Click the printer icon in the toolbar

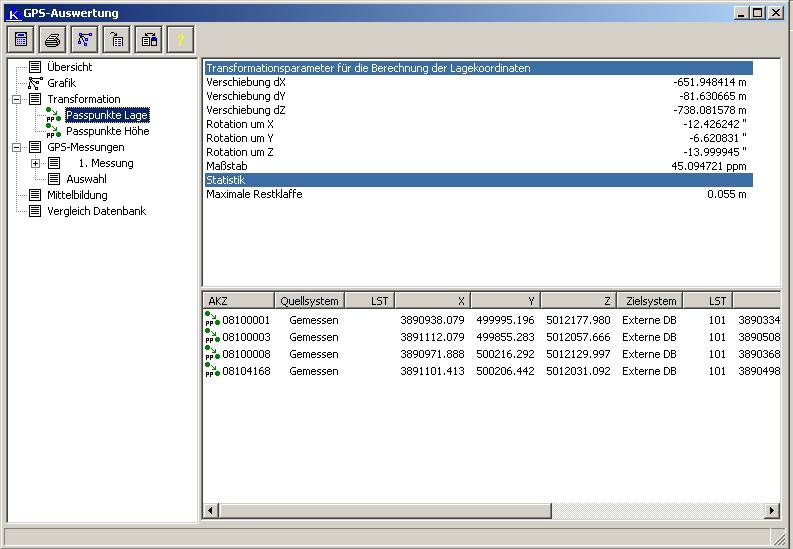[x=53, y=39]
